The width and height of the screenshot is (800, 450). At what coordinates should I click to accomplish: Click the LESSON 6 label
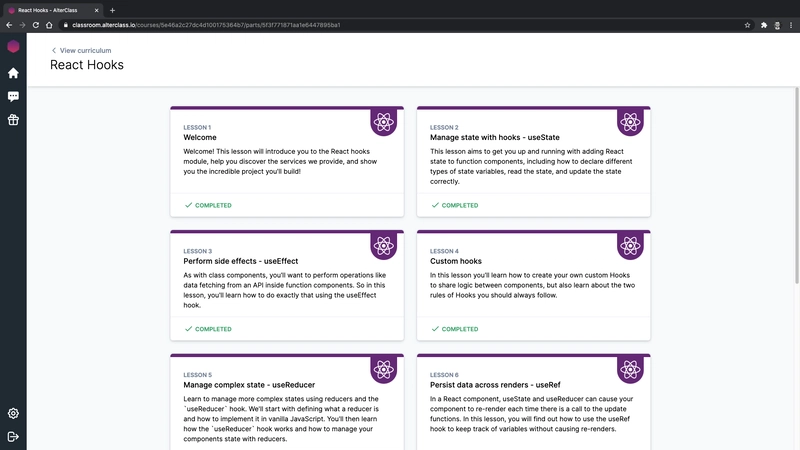tap(444, 375)
